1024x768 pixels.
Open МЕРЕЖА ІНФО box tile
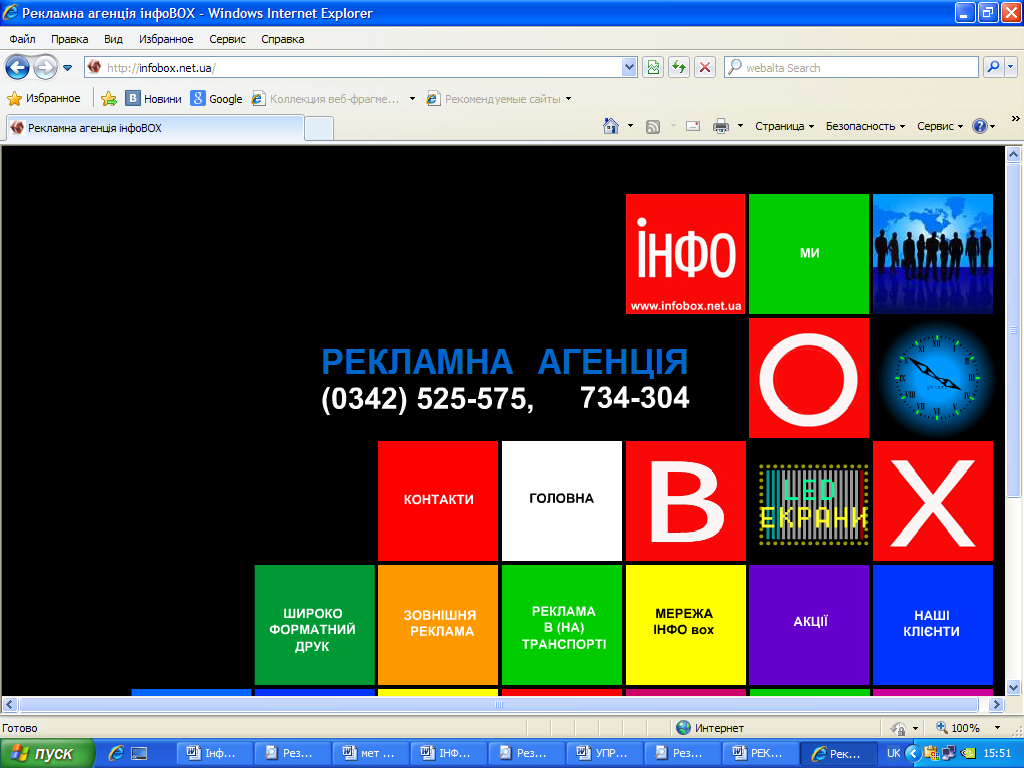coord(686,625)
